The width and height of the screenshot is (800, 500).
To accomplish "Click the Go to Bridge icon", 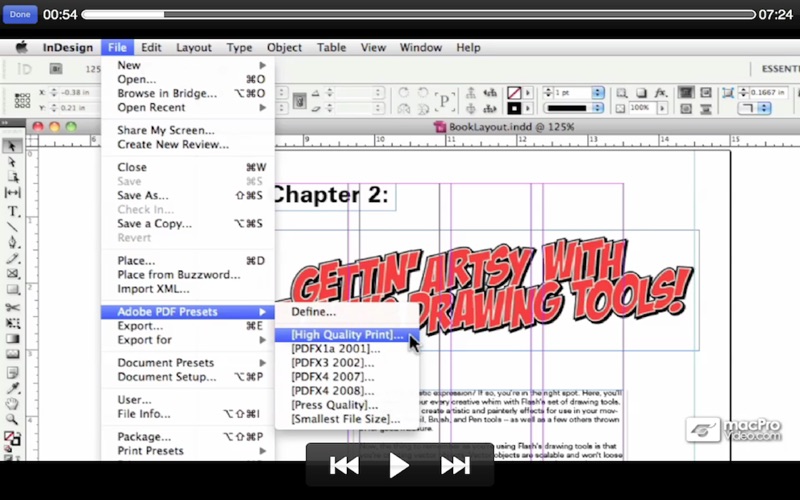I will [x=56, y=68].
